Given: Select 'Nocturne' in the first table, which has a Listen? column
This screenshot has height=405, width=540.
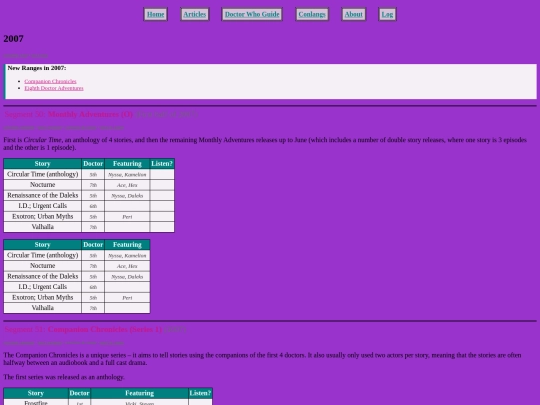Looking at the screenshot, I should coord(43,185).
